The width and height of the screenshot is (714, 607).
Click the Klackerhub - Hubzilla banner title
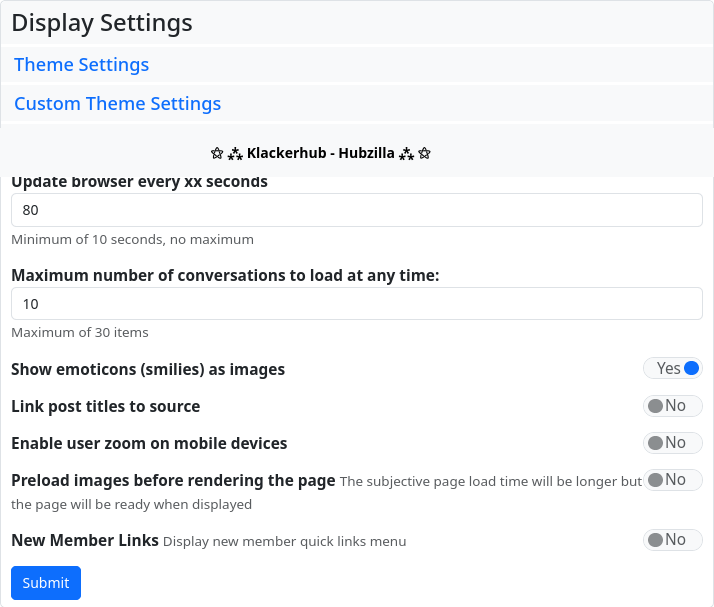[x=320, y=154]
